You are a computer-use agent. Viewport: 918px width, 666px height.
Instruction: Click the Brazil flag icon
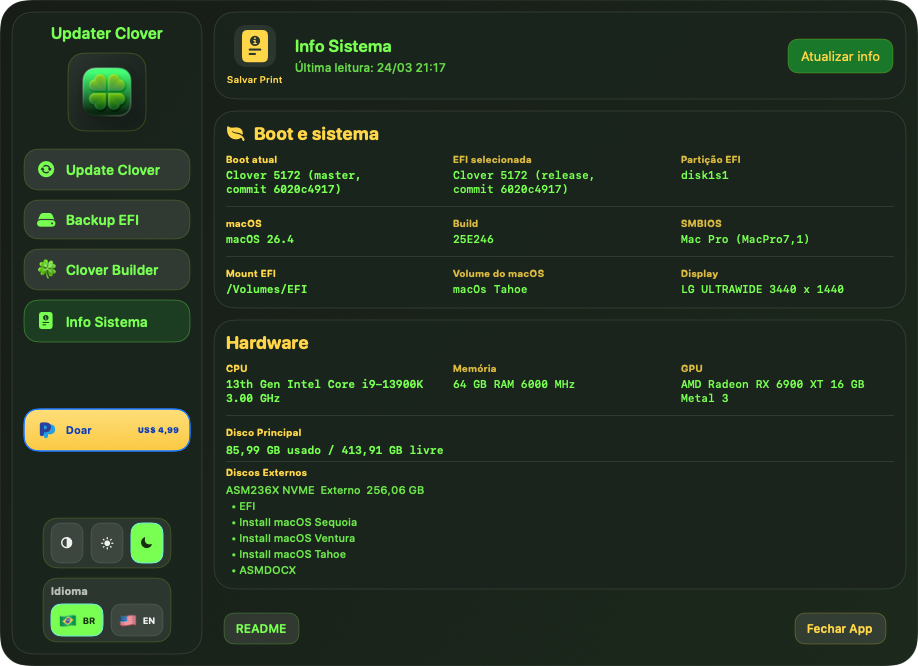(68, 620)
